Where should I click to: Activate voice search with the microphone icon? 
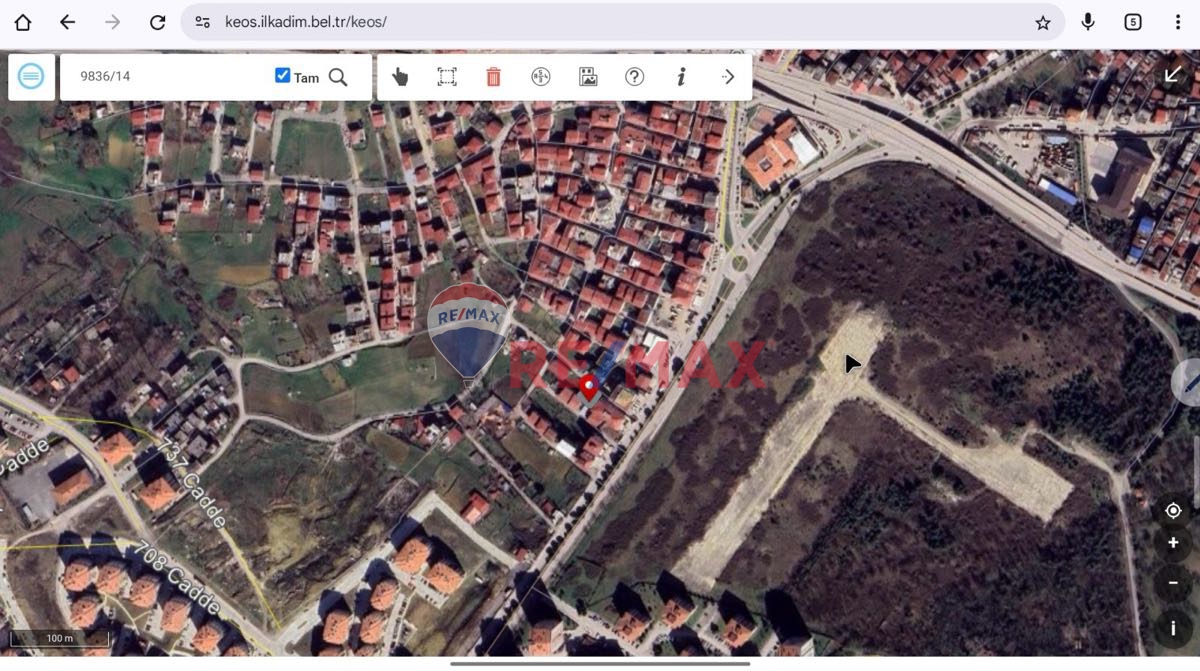pos(1087,21)
